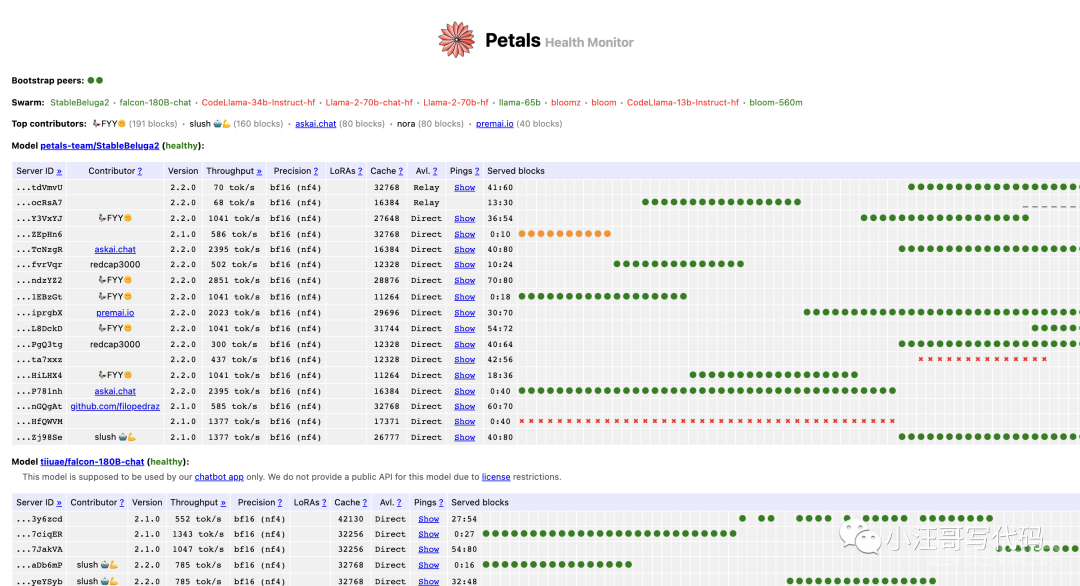Show pings for server ...7JakVA
Image resolution: width=1080 pixels, height=586 pixels.
tap(428, 550)
